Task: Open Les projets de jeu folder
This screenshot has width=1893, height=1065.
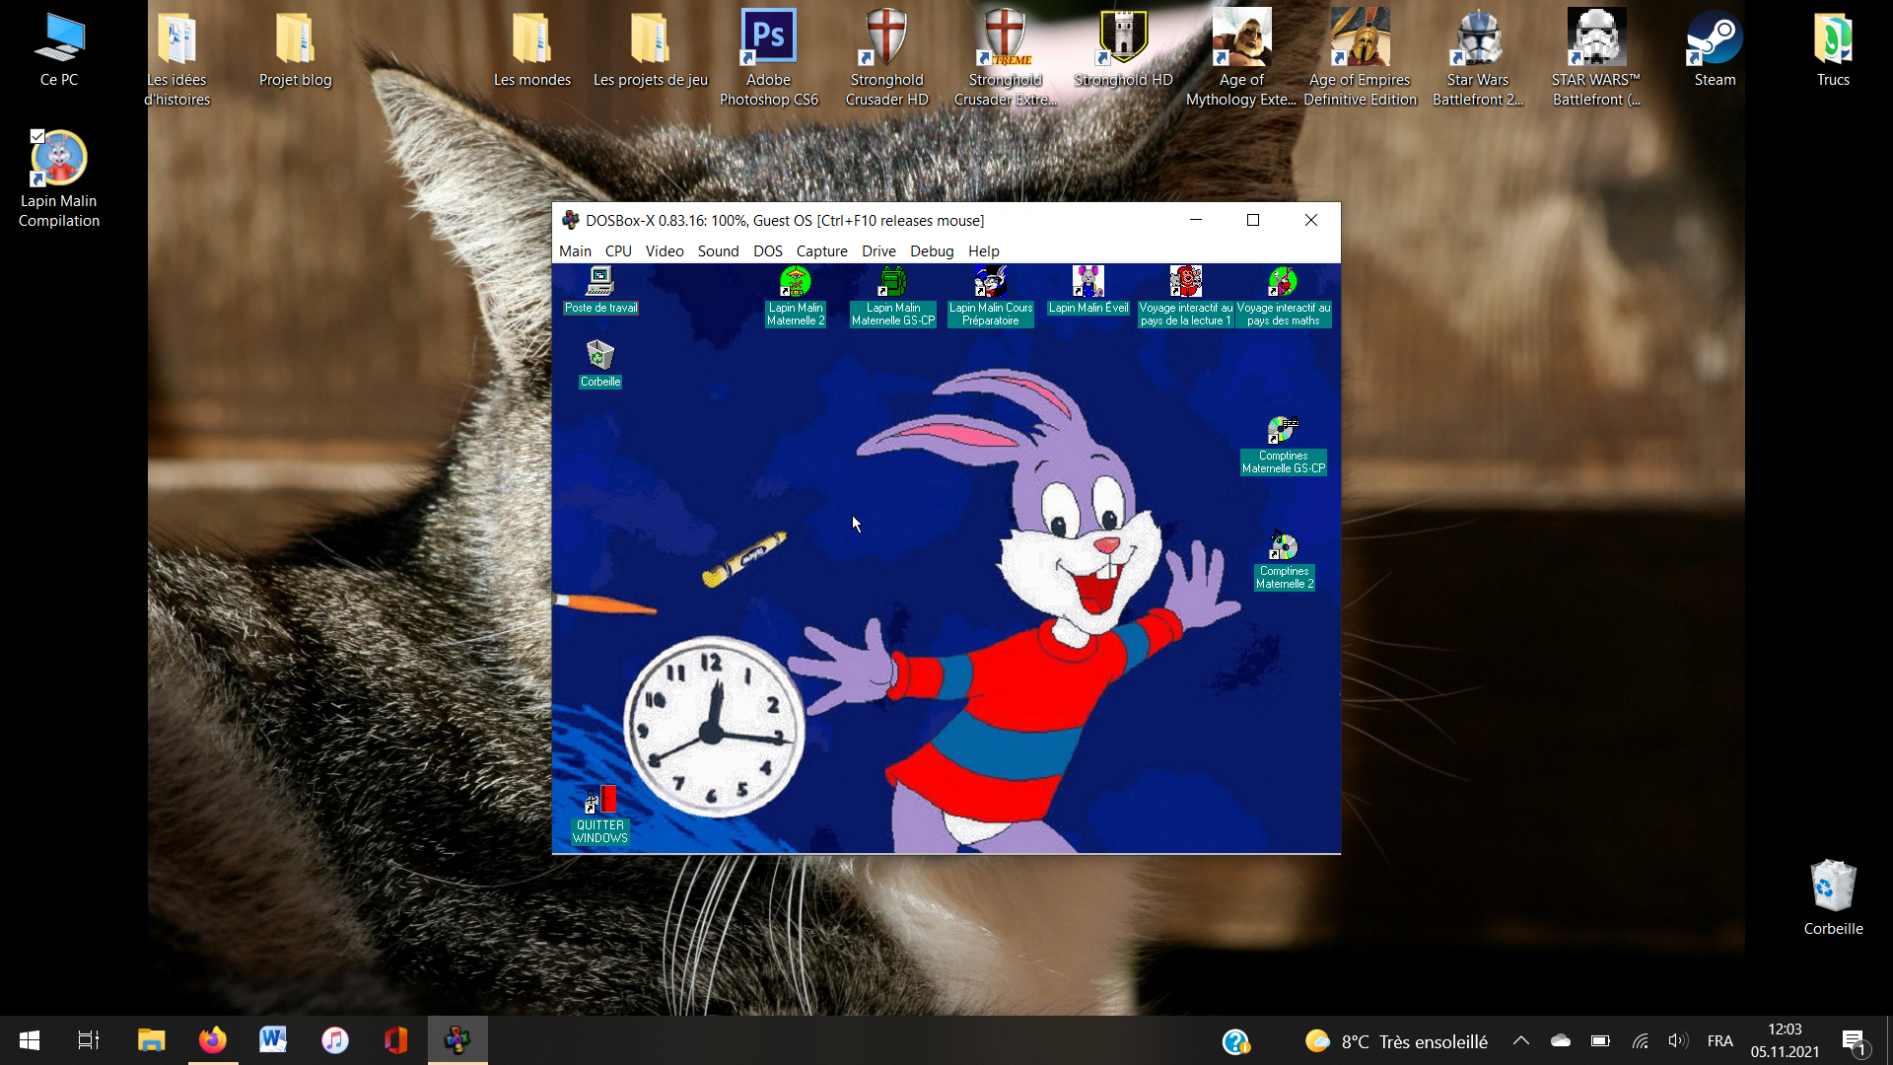Action: click(650, 50)
